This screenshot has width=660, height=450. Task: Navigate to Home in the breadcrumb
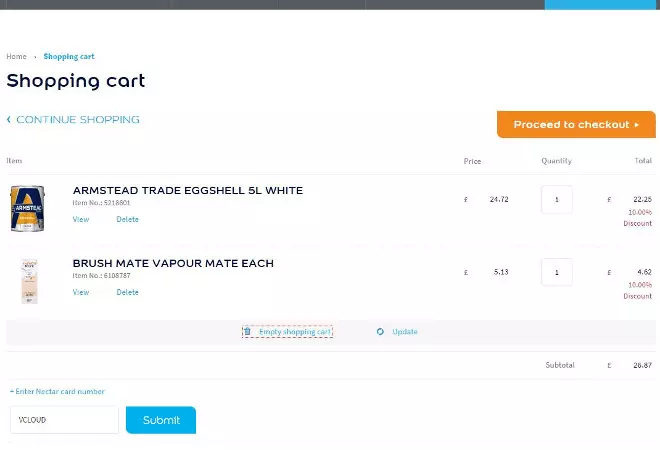pyautogui.click(x=16, y=57)
